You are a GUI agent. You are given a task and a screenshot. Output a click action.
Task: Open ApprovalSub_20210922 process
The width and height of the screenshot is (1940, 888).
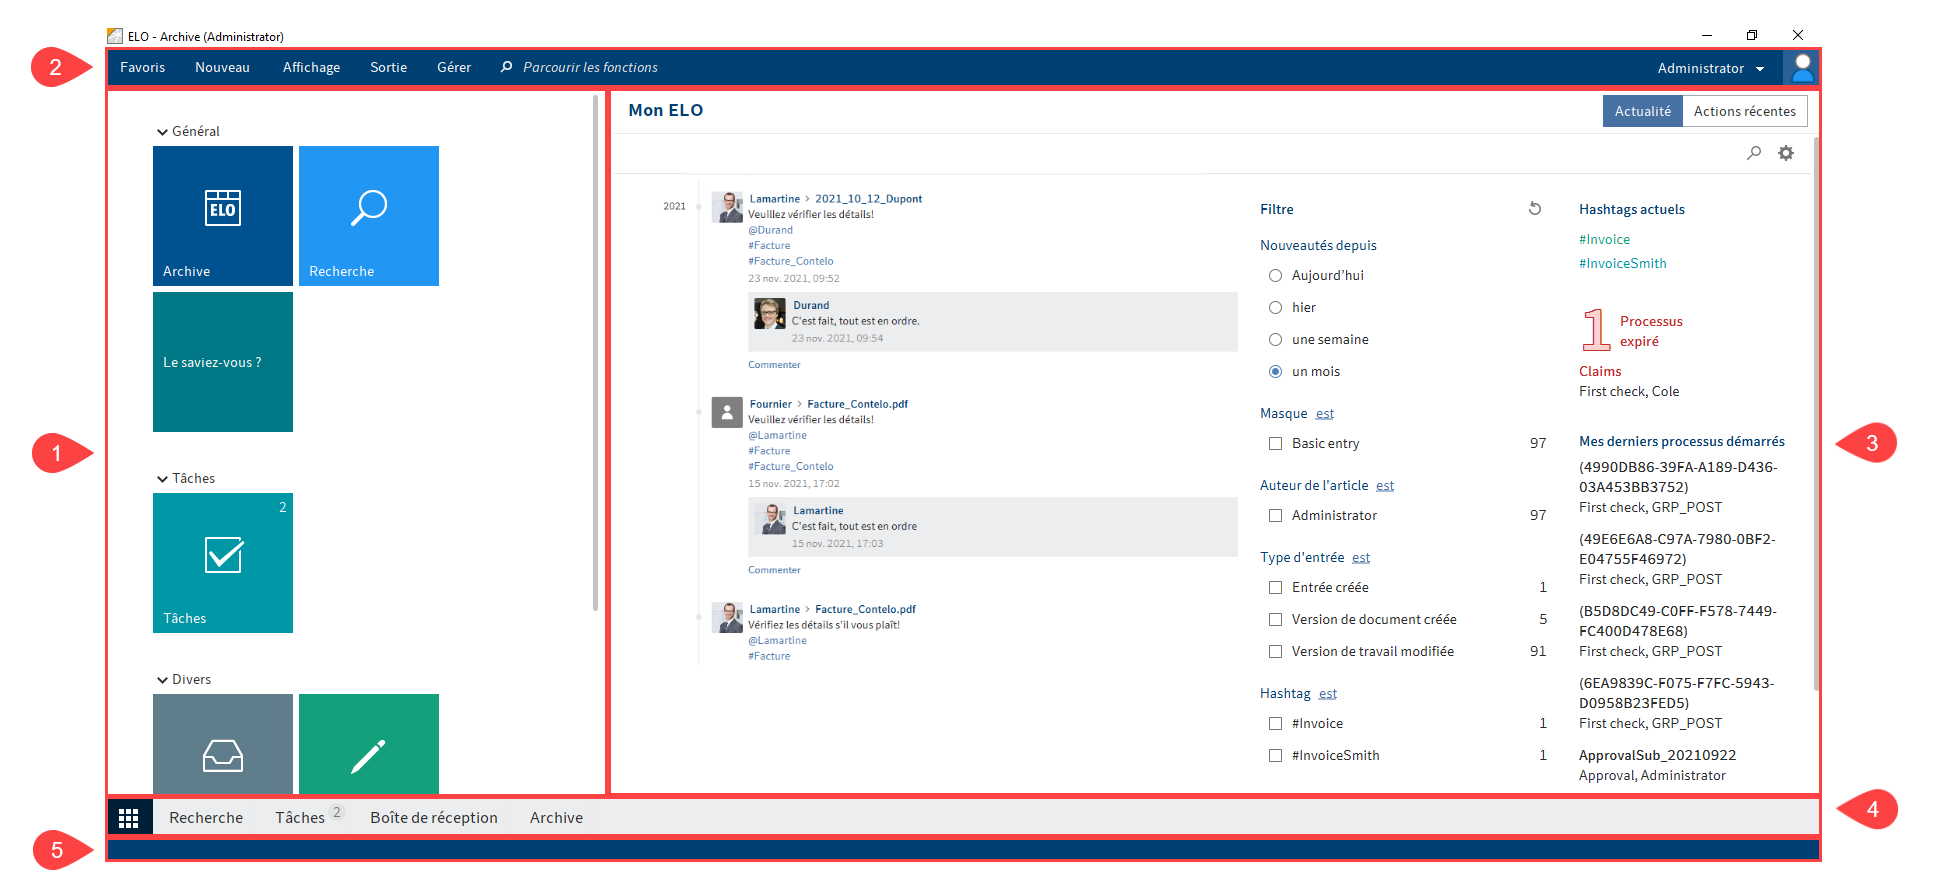click(1657, 755)
